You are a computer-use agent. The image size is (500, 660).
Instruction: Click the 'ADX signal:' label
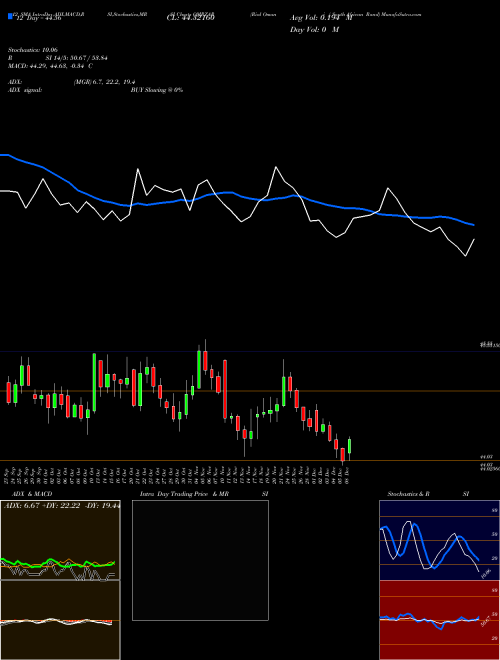pos(25,90)
